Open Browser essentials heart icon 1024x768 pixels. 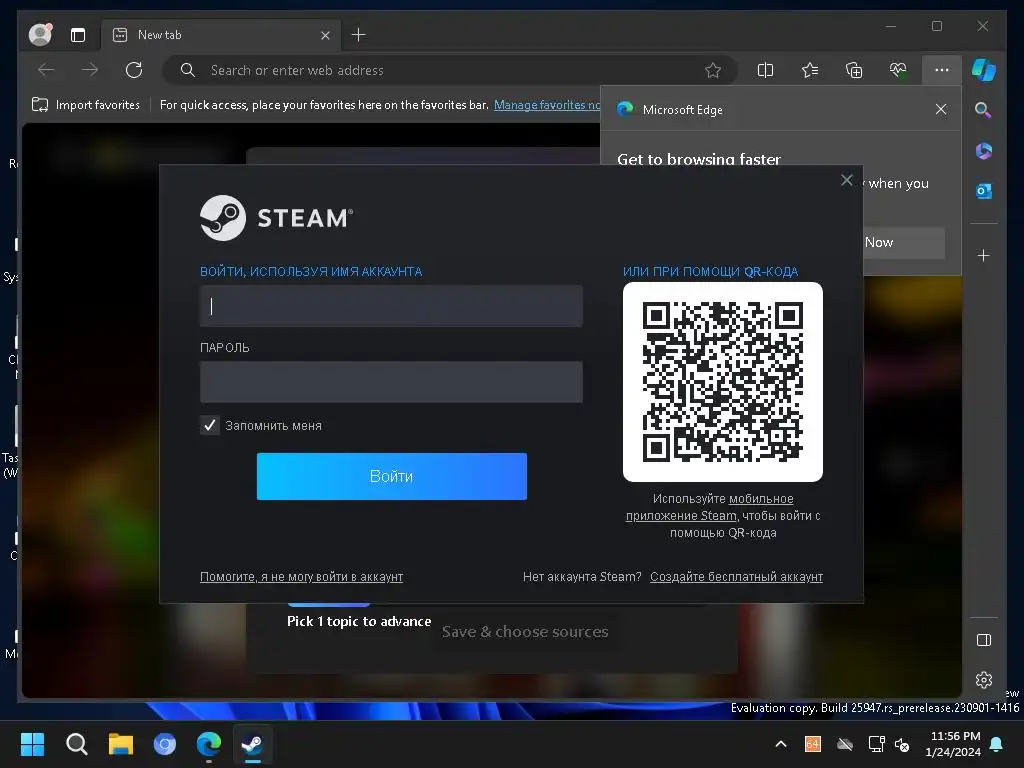(898, 70)
